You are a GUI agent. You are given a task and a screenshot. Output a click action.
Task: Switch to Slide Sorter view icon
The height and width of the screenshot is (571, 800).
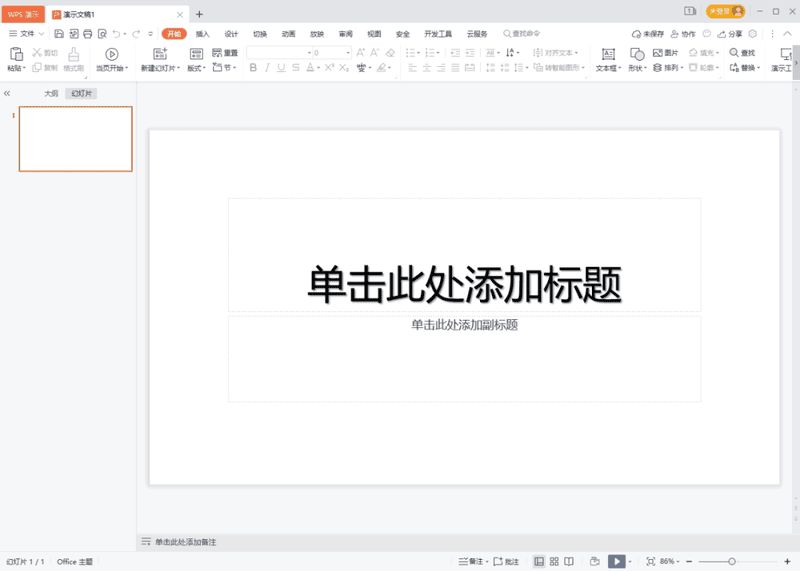(x=554, y=561)
